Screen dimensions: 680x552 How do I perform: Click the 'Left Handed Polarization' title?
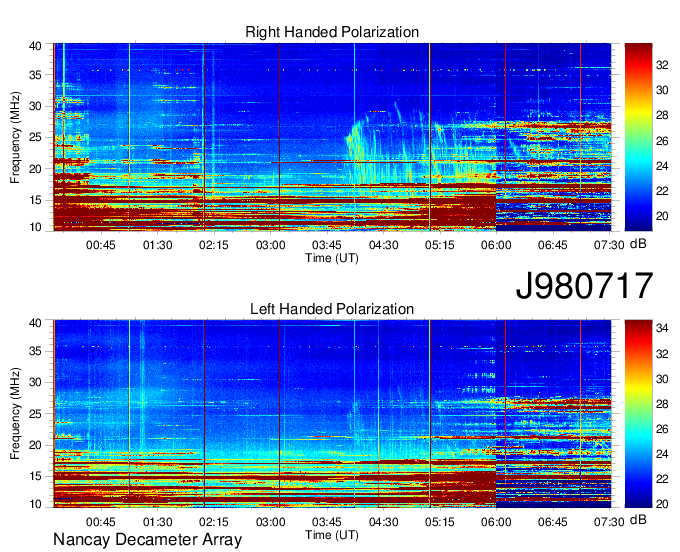332,309
